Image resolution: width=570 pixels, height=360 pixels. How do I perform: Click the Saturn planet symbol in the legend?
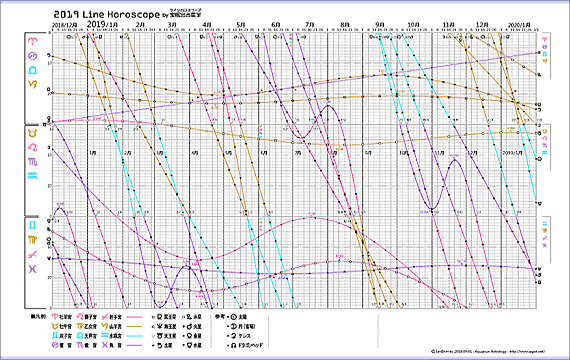click(x=160, y=345)
